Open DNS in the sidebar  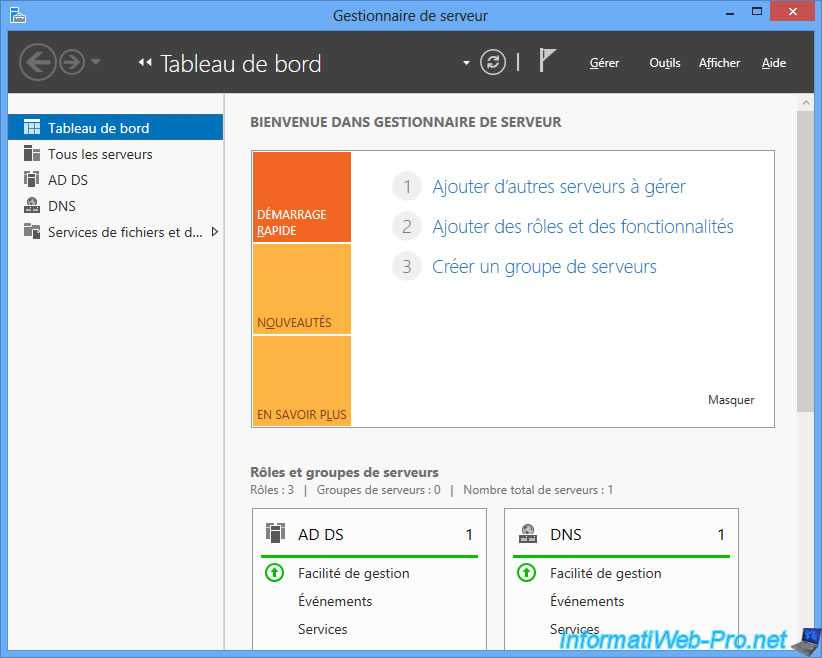[x=115, y=206]
